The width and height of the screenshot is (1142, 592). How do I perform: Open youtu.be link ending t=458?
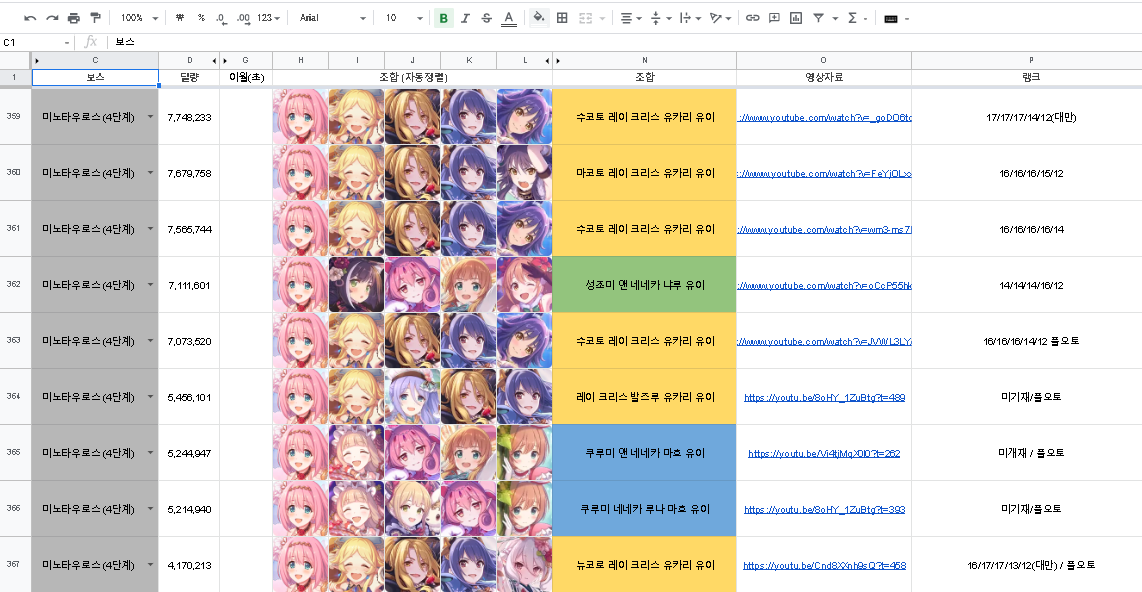click(824, 565)
